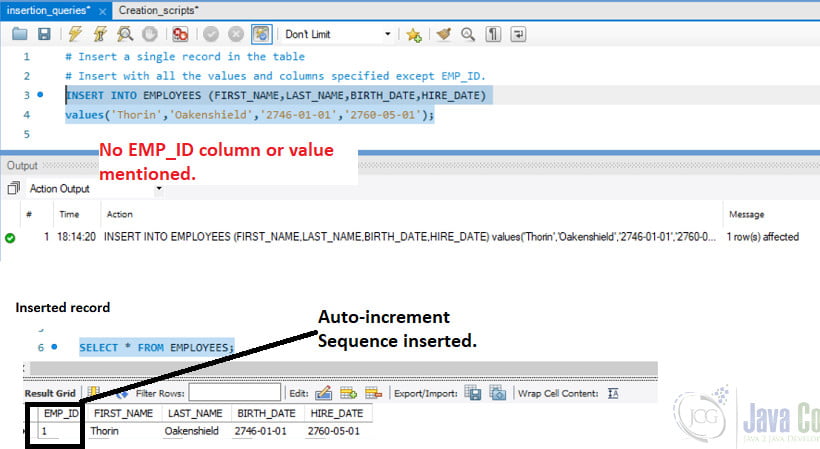
Task: Switch to the Creation_scripts tab
Action: point(158,10)
